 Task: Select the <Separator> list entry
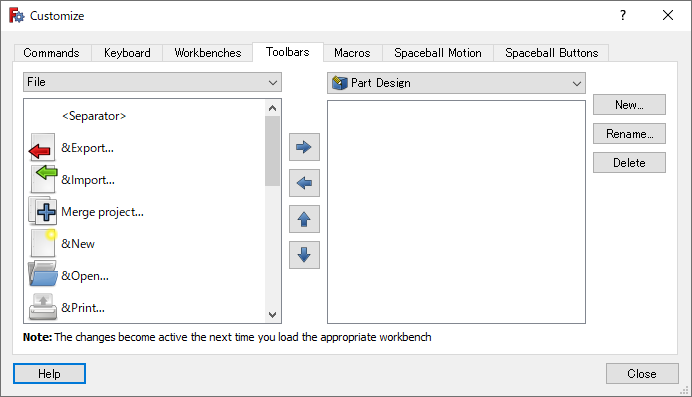pyautogui.click(x=94, y=116)
